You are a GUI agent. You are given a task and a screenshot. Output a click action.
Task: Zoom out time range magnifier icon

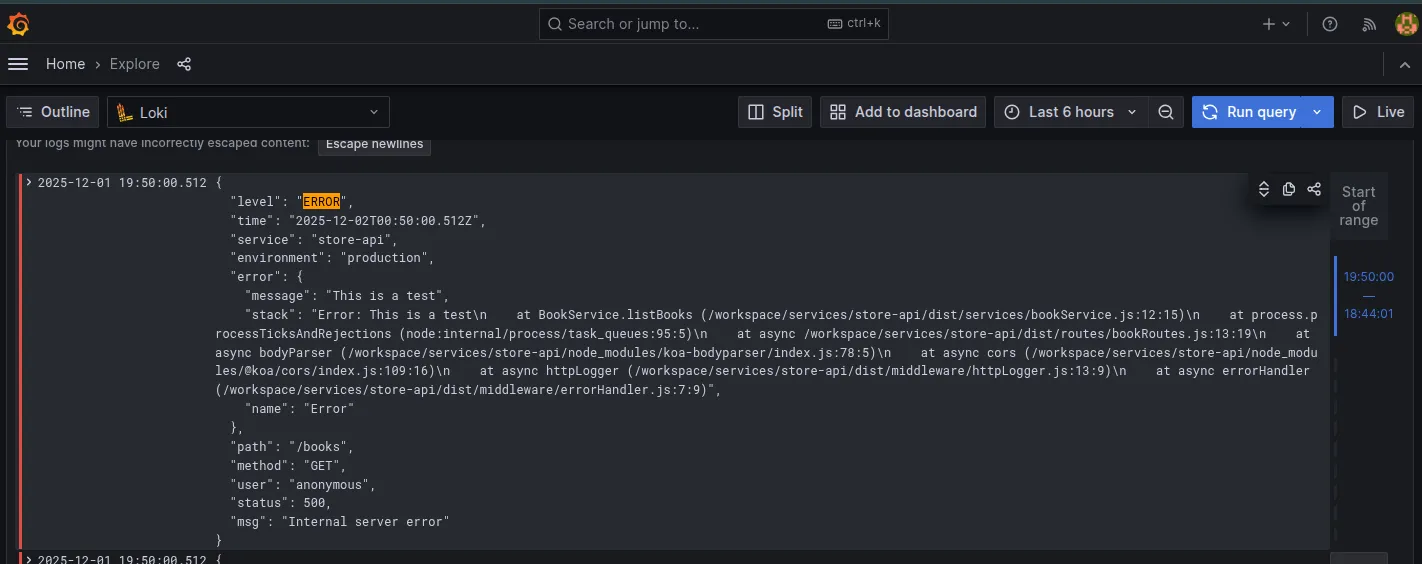1166,112
